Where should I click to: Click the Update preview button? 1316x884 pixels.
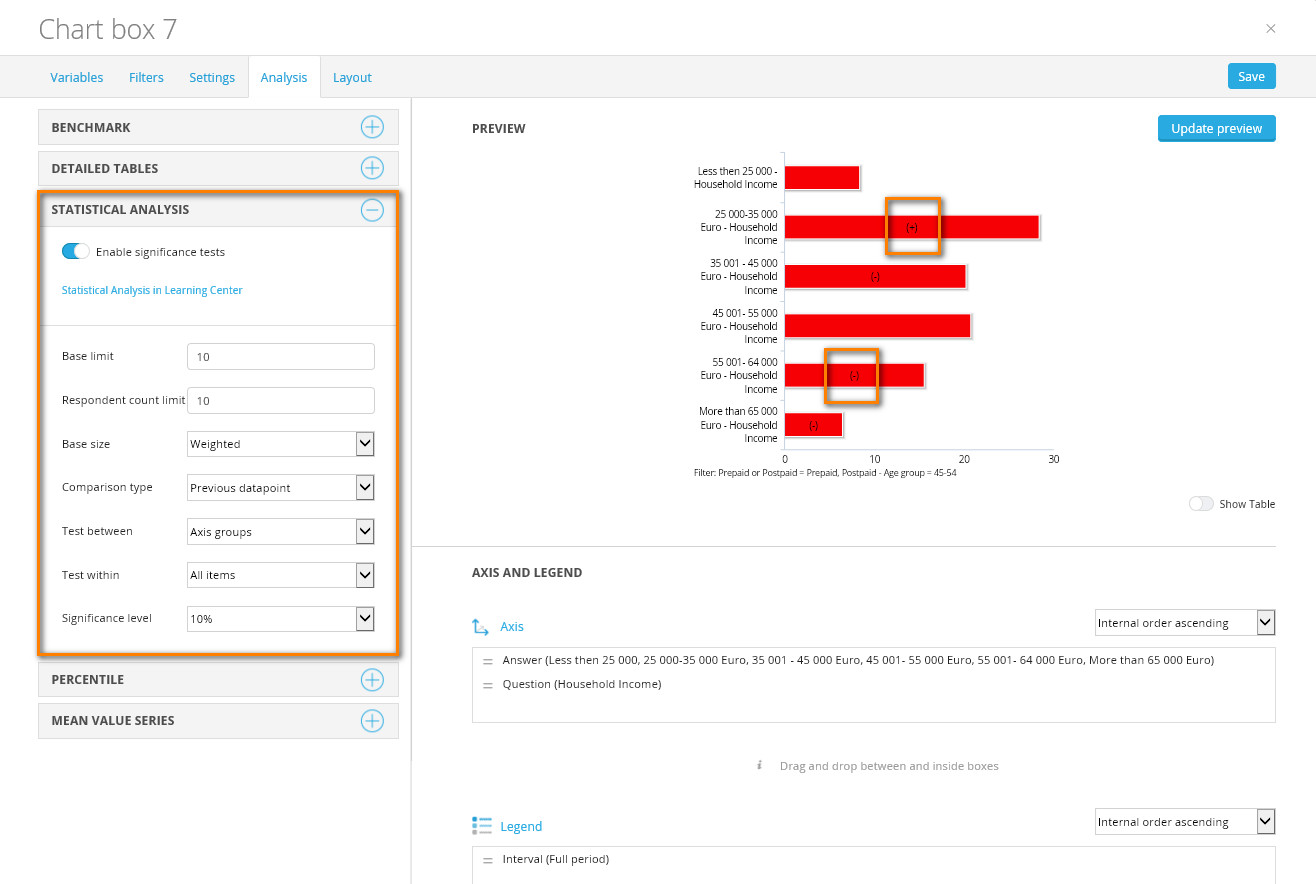(x=1216, y=128)
